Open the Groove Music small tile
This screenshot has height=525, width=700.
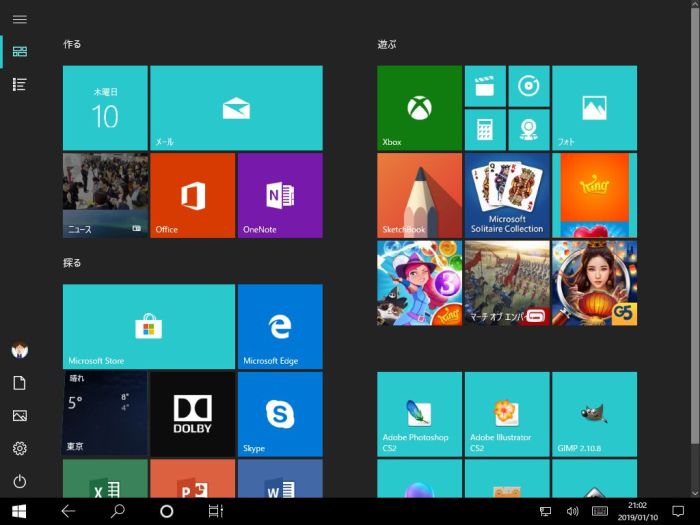(x=528, y=86)
